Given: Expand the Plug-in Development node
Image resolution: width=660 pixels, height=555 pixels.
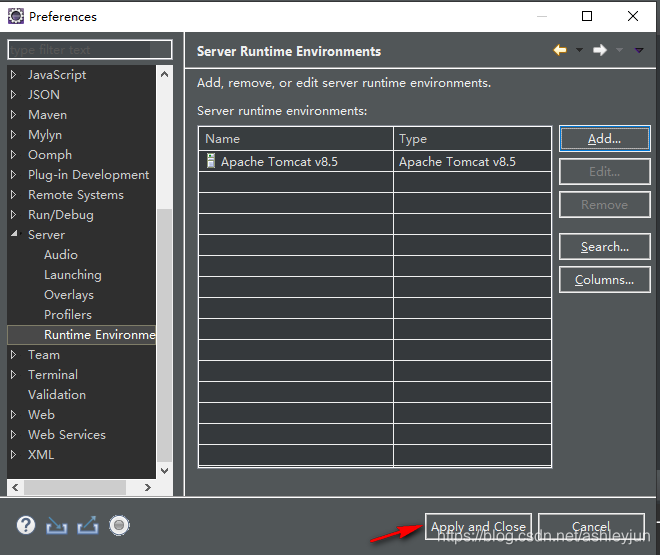Looking at the screenshot, I should [x=13, y=174].
